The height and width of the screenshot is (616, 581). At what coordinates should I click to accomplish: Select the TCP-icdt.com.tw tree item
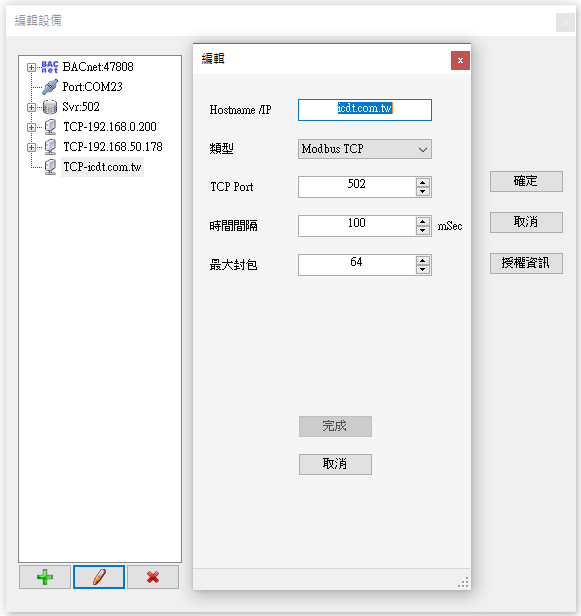pos(102,167)
